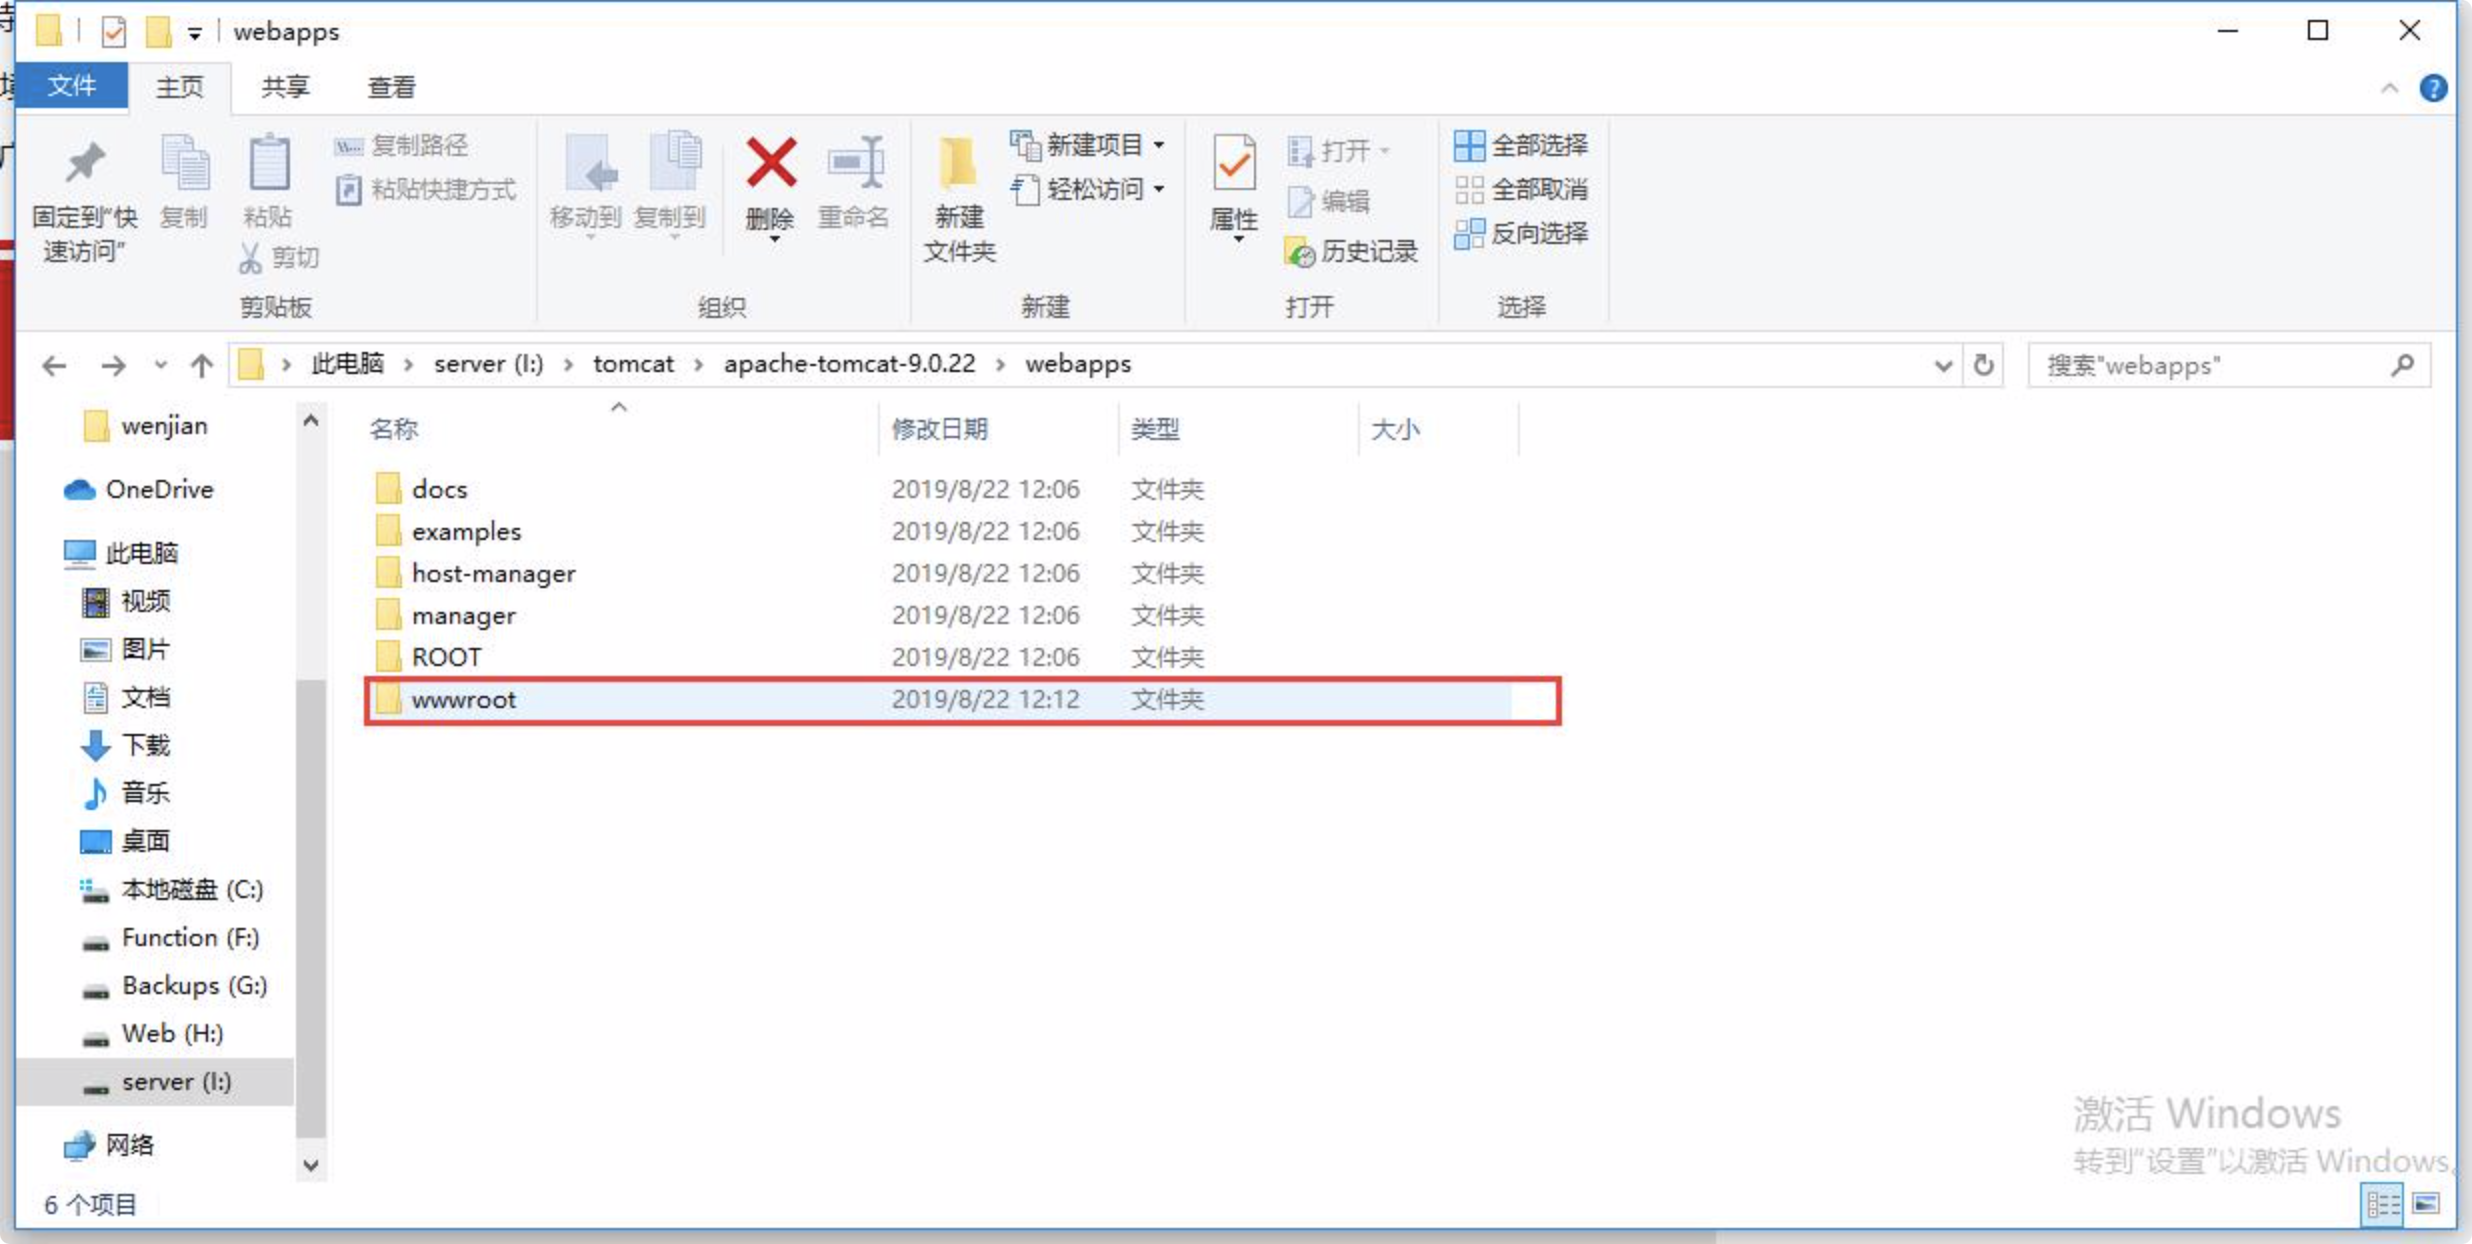Collapse the ribbon with the chevron

(x=2389, y=88)
